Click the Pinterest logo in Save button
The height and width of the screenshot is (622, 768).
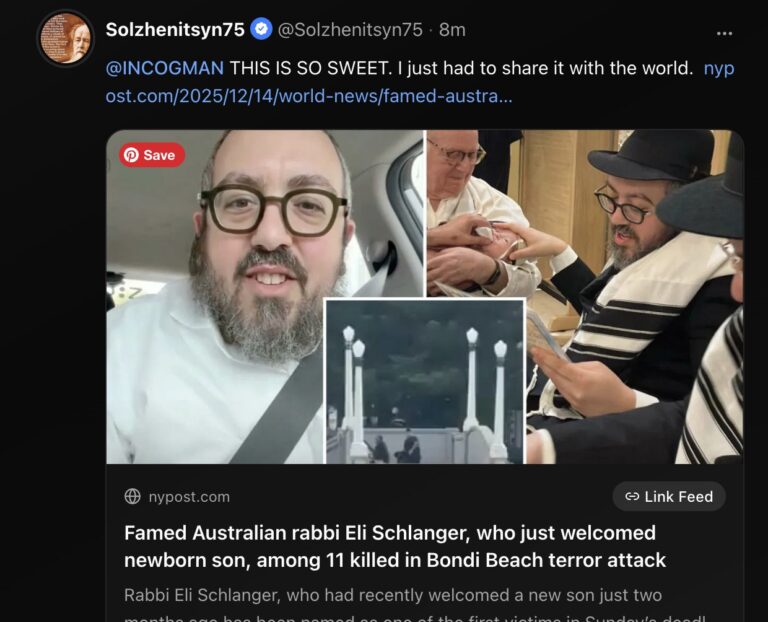tap(131, 155)
